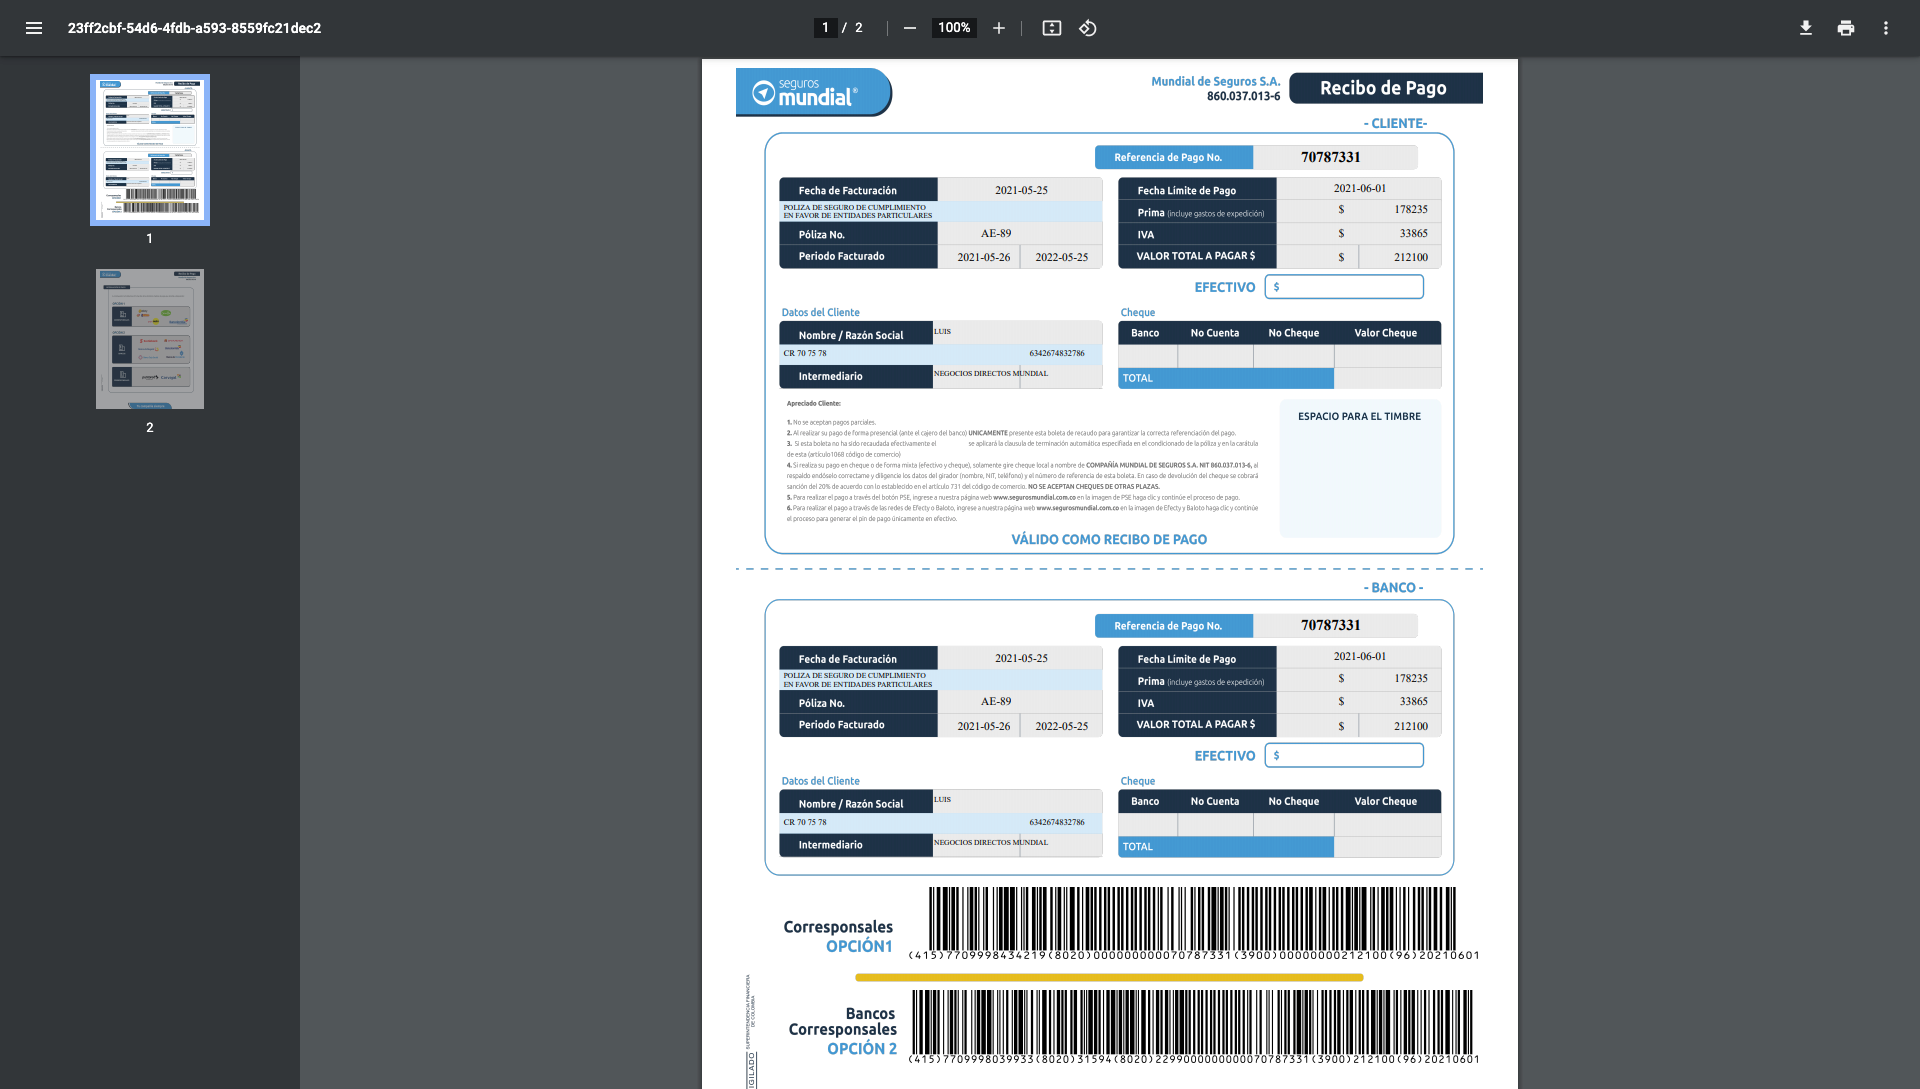1920x1089 pixels.
Task: Click the fit to page icon
Action: [1051, 28]
